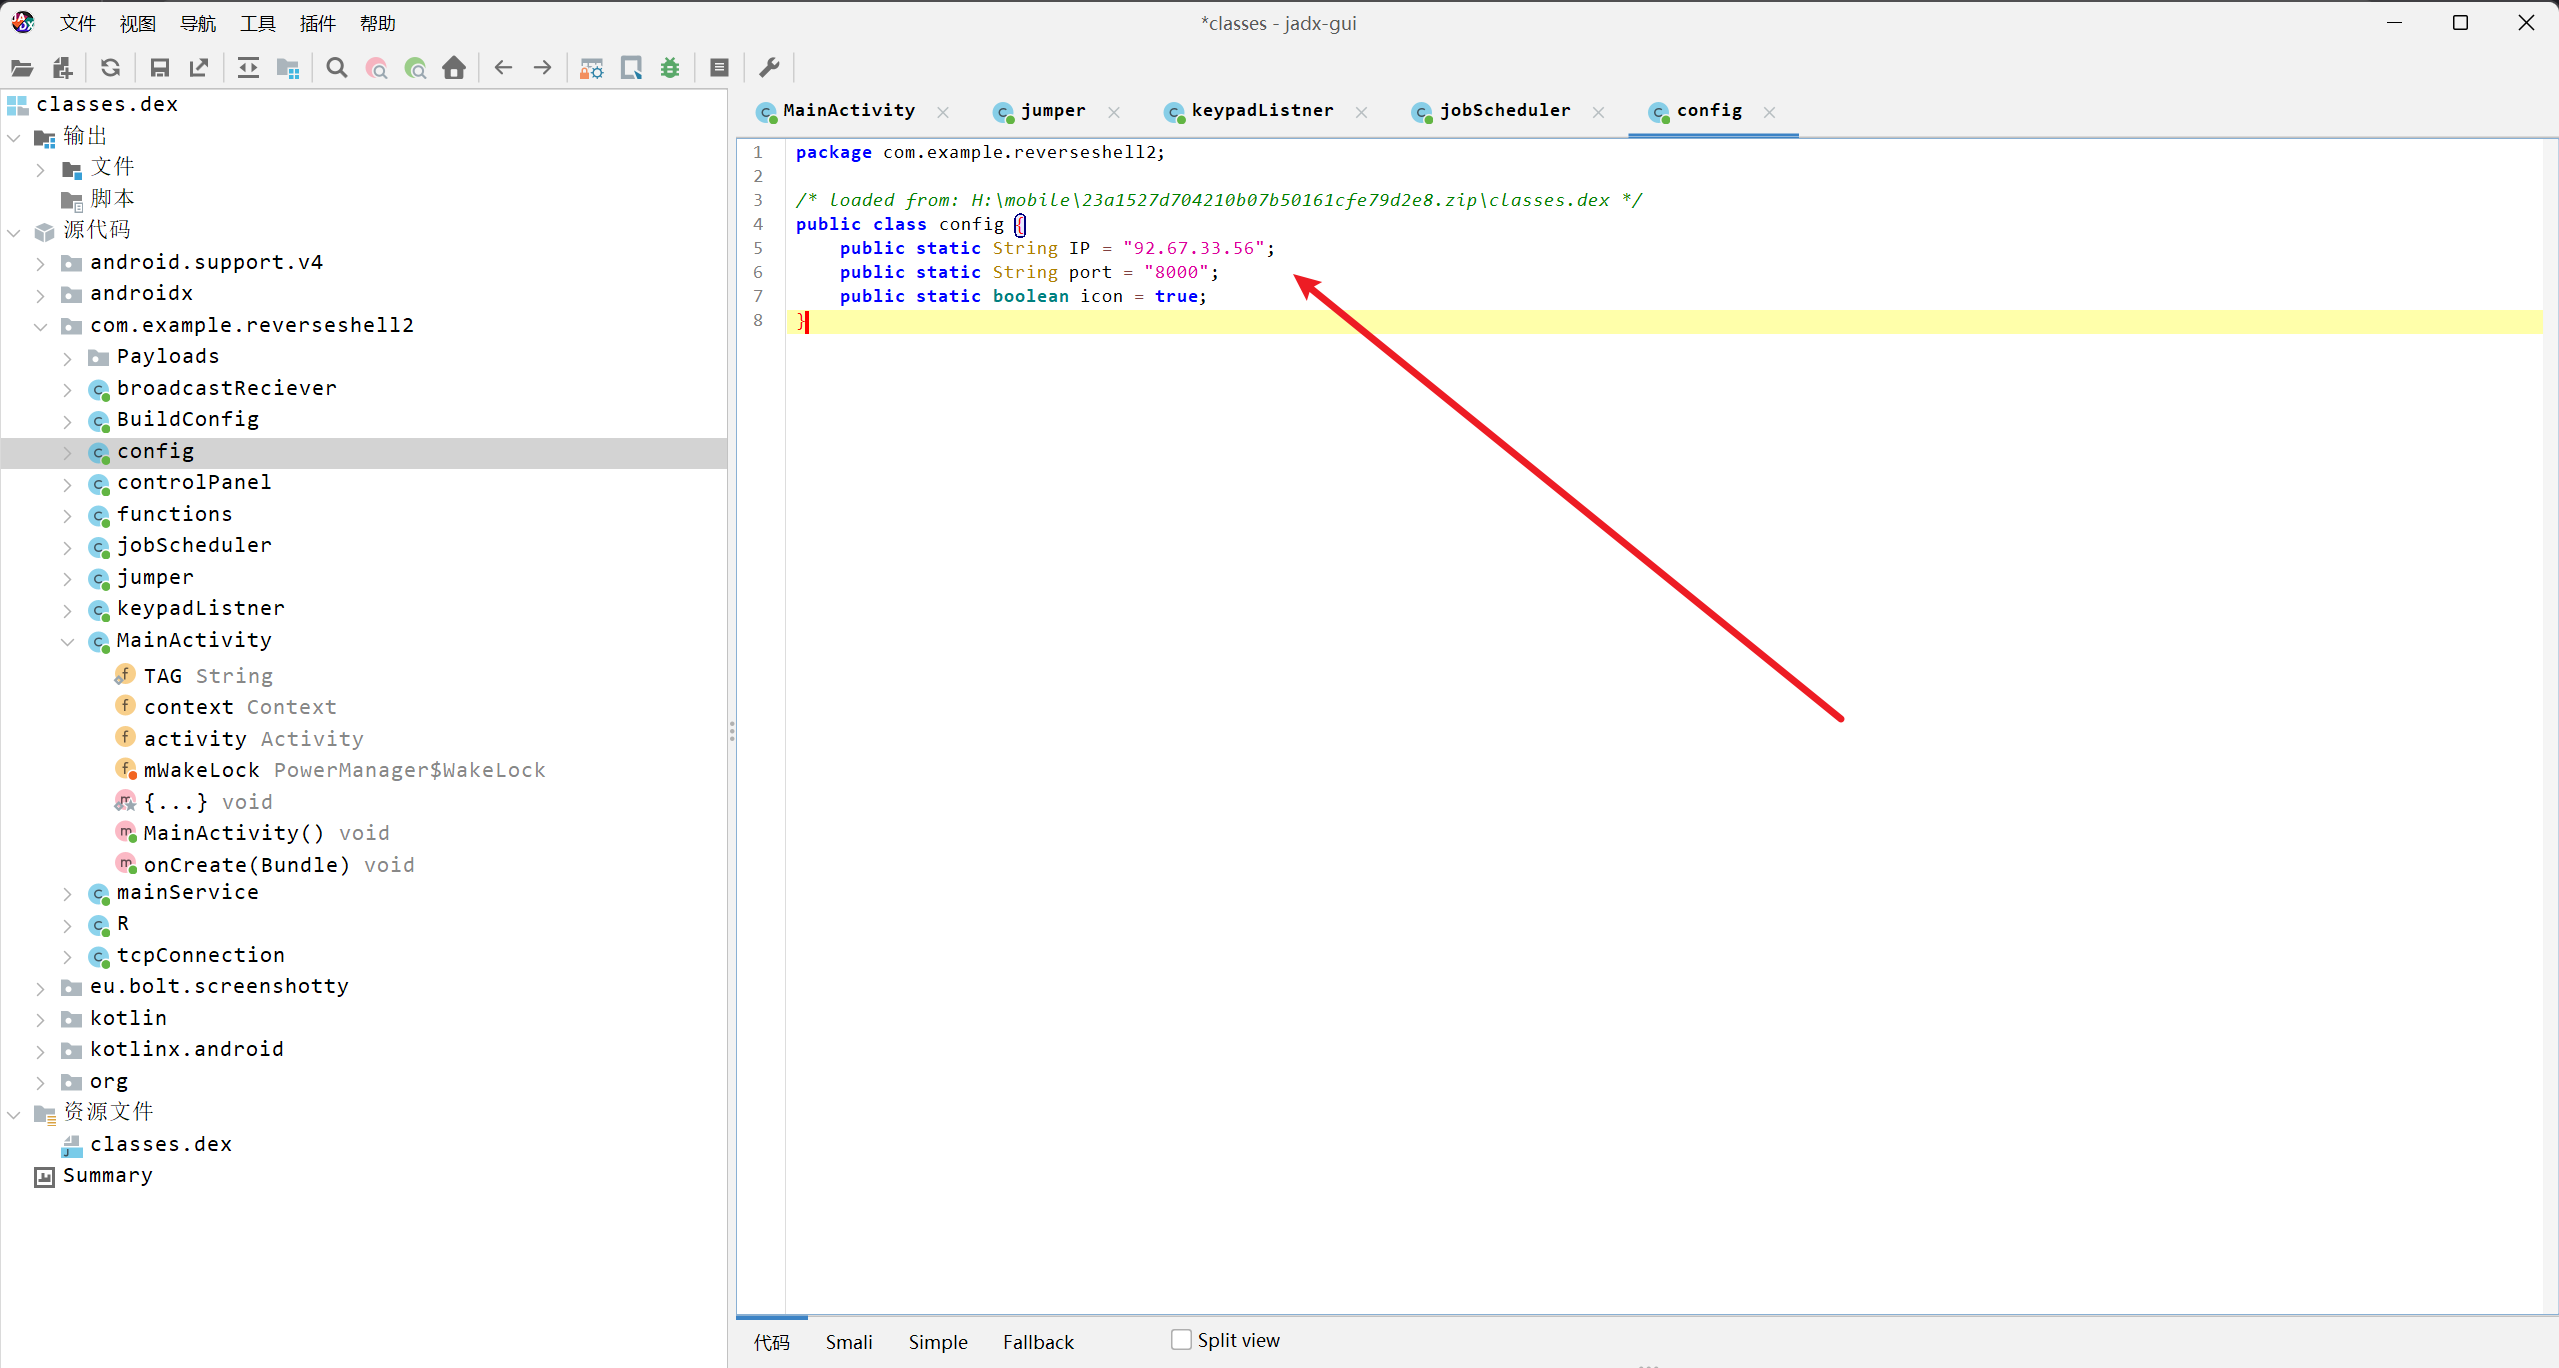The image size is (2559, 1368).
Task: Collapse the MainActivity class node
Action: (67, 641)
